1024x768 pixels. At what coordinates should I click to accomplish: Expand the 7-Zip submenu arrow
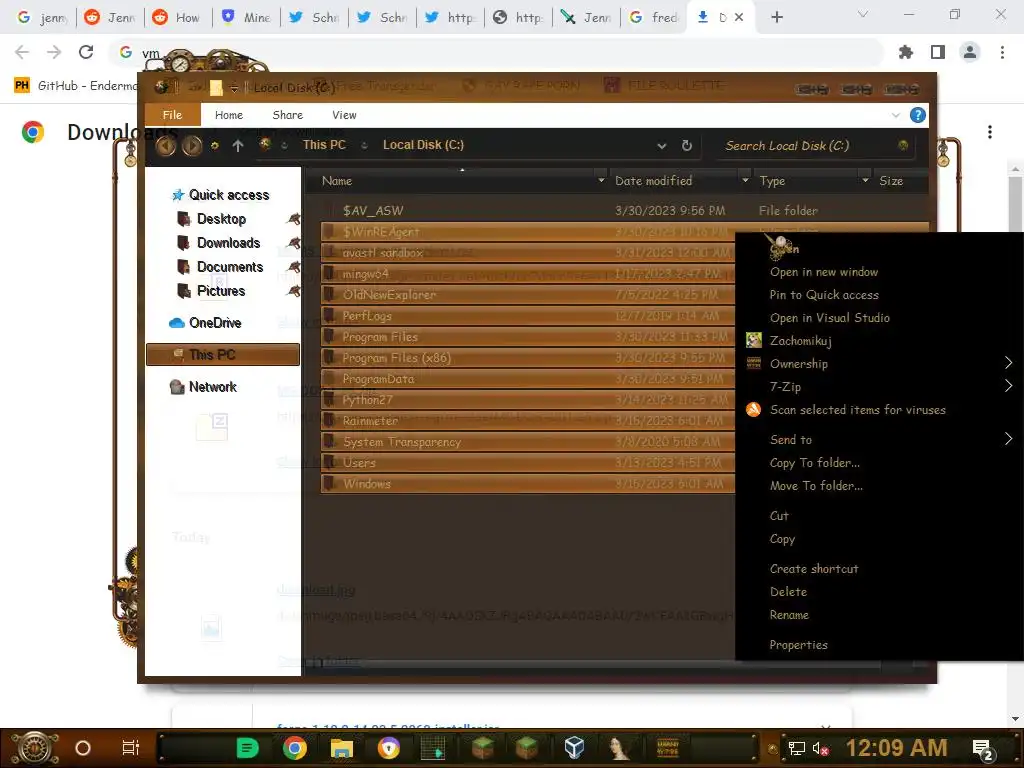pos(1008,386)
